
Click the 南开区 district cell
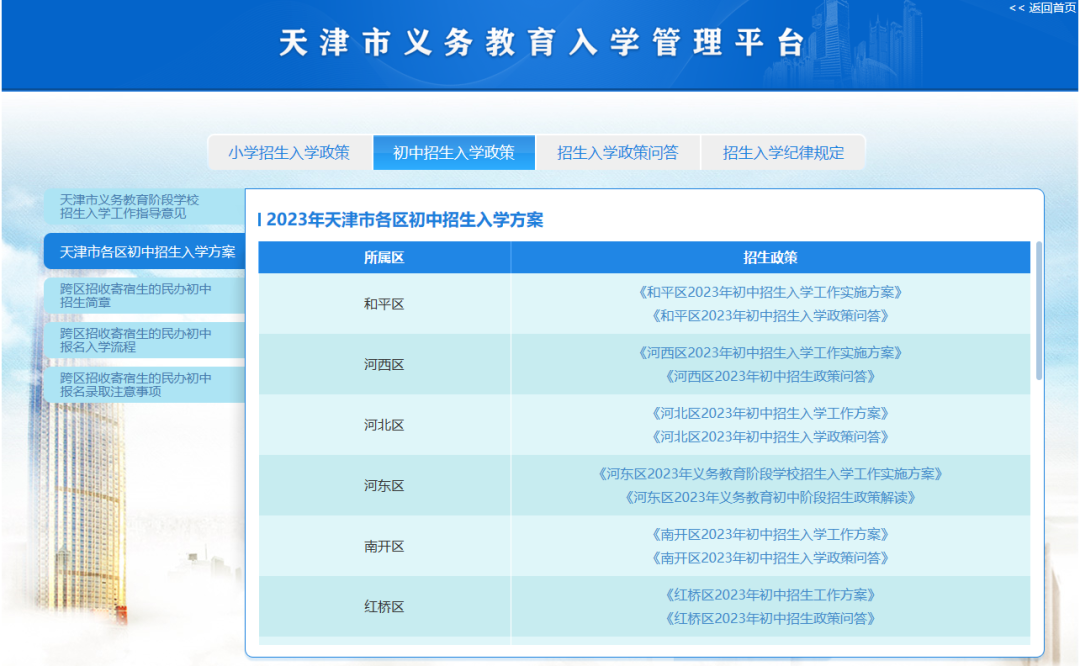tap(384, 546)
